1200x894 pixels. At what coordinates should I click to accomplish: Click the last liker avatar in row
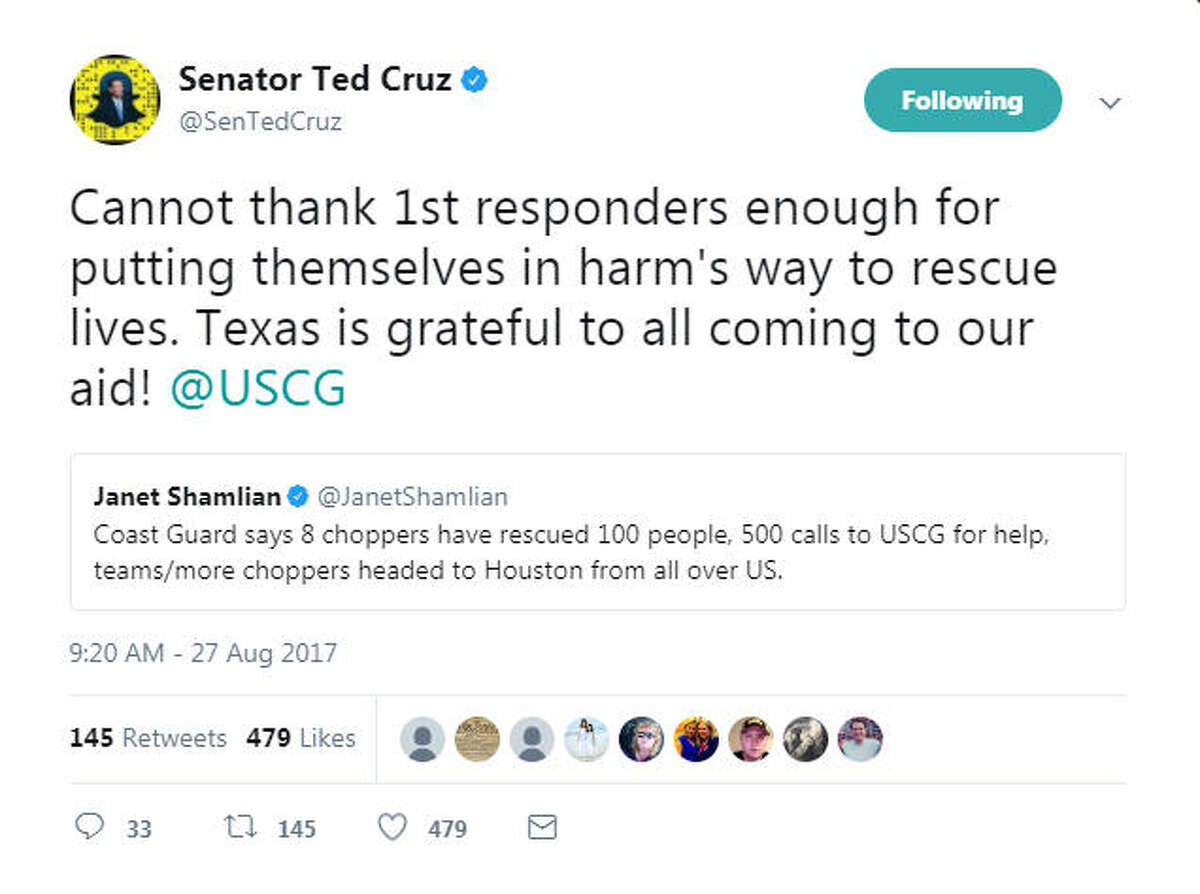point(860,739)
